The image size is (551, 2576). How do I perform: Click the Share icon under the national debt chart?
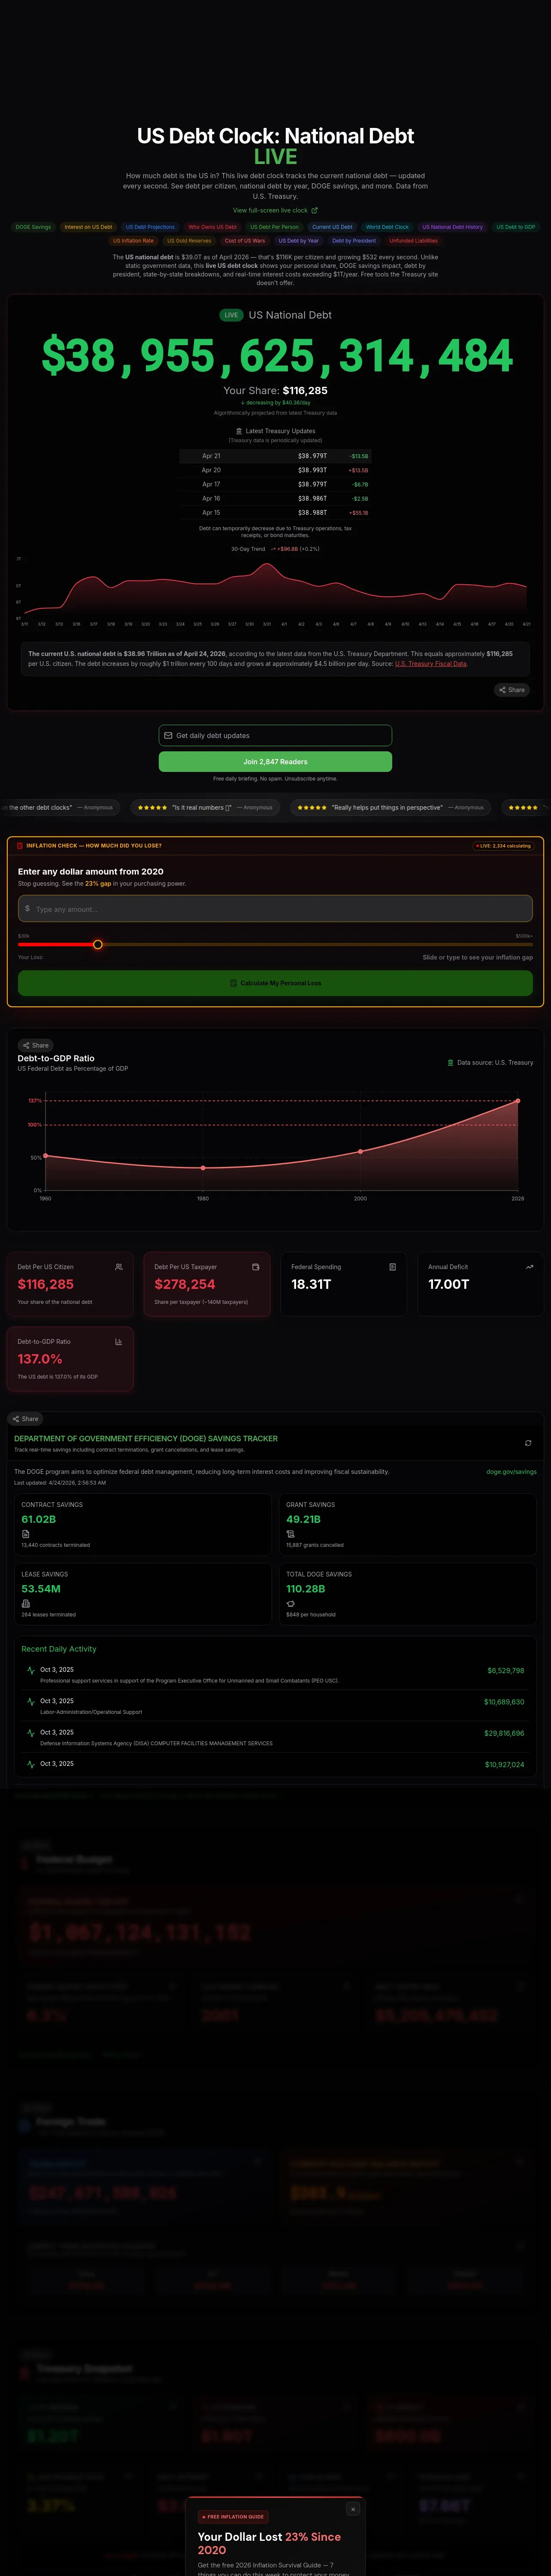tap(512, 690)
